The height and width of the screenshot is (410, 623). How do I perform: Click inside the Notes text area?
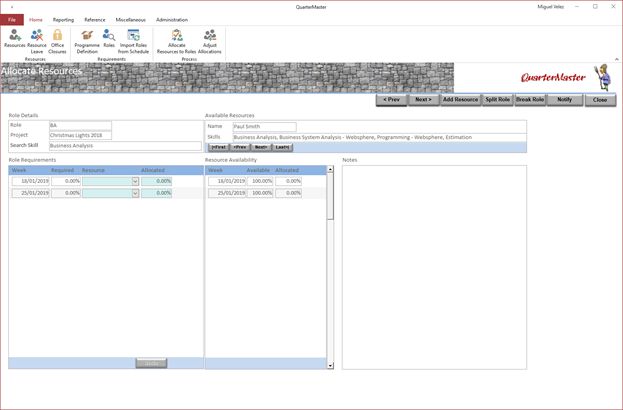click(434, 267)
